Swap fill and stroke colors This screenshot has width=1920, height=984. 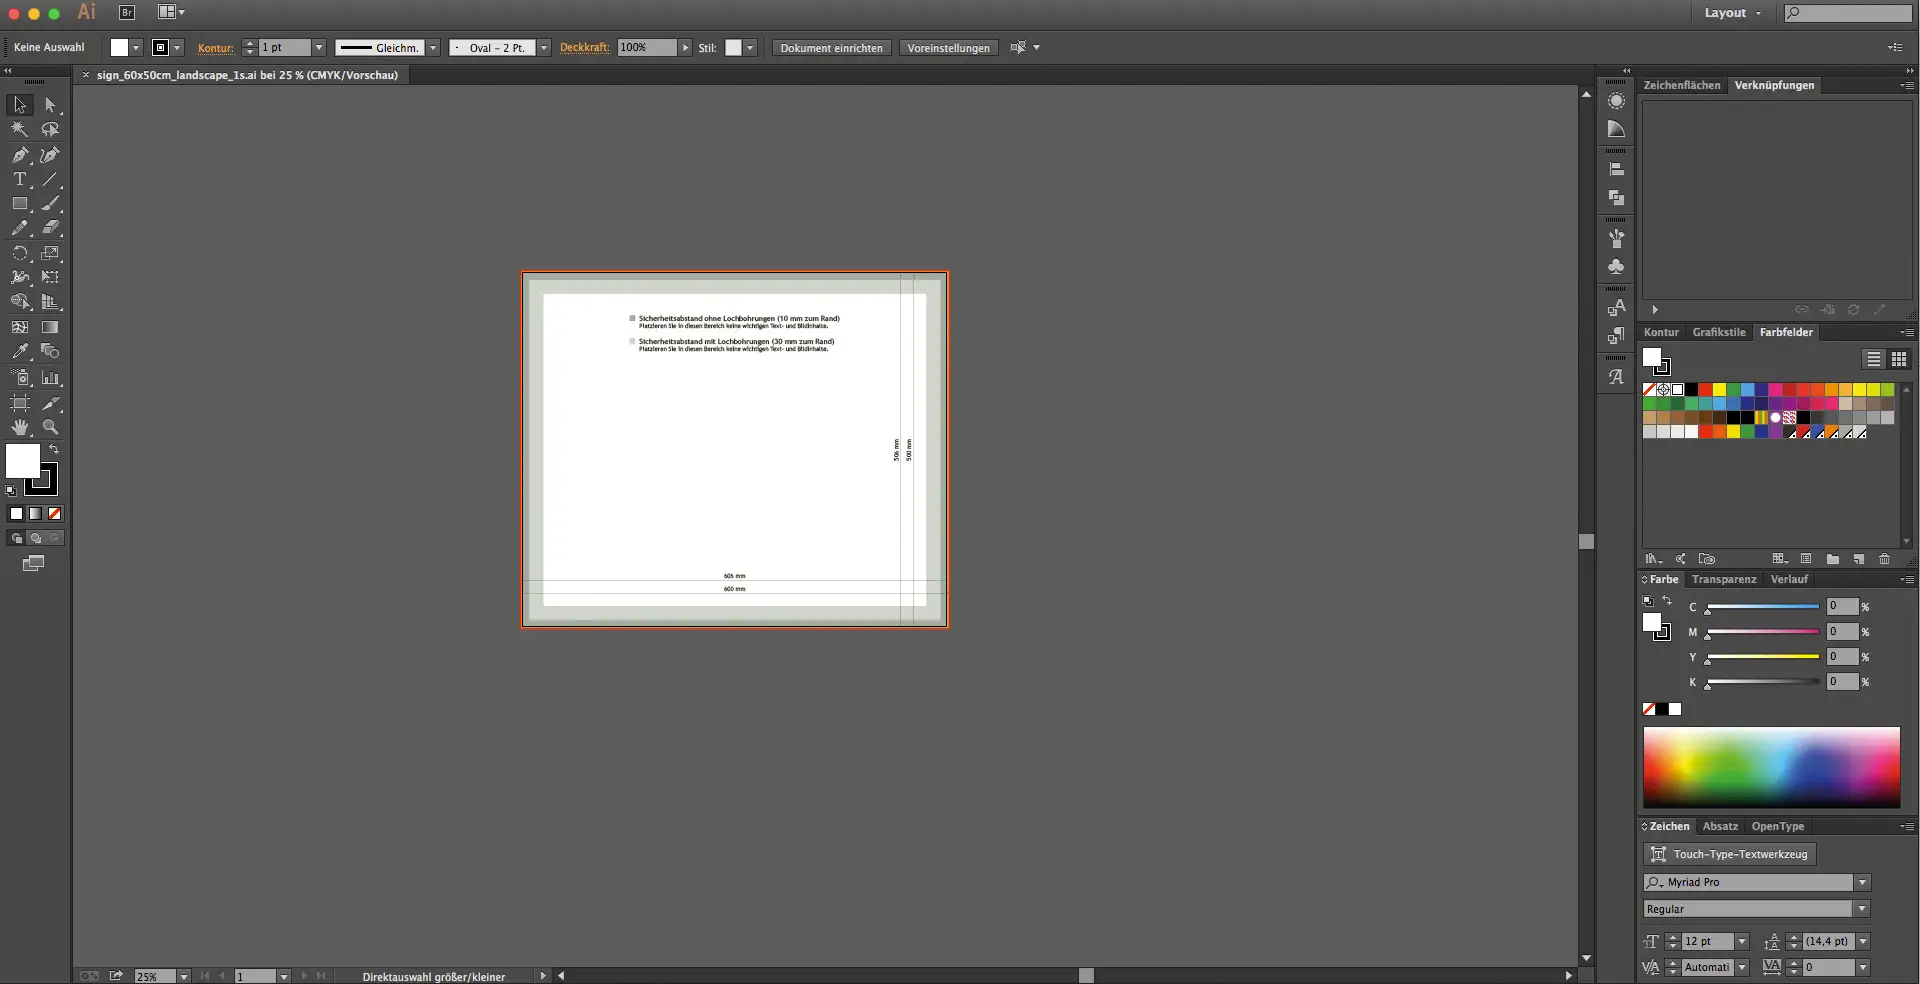[54, 450]
